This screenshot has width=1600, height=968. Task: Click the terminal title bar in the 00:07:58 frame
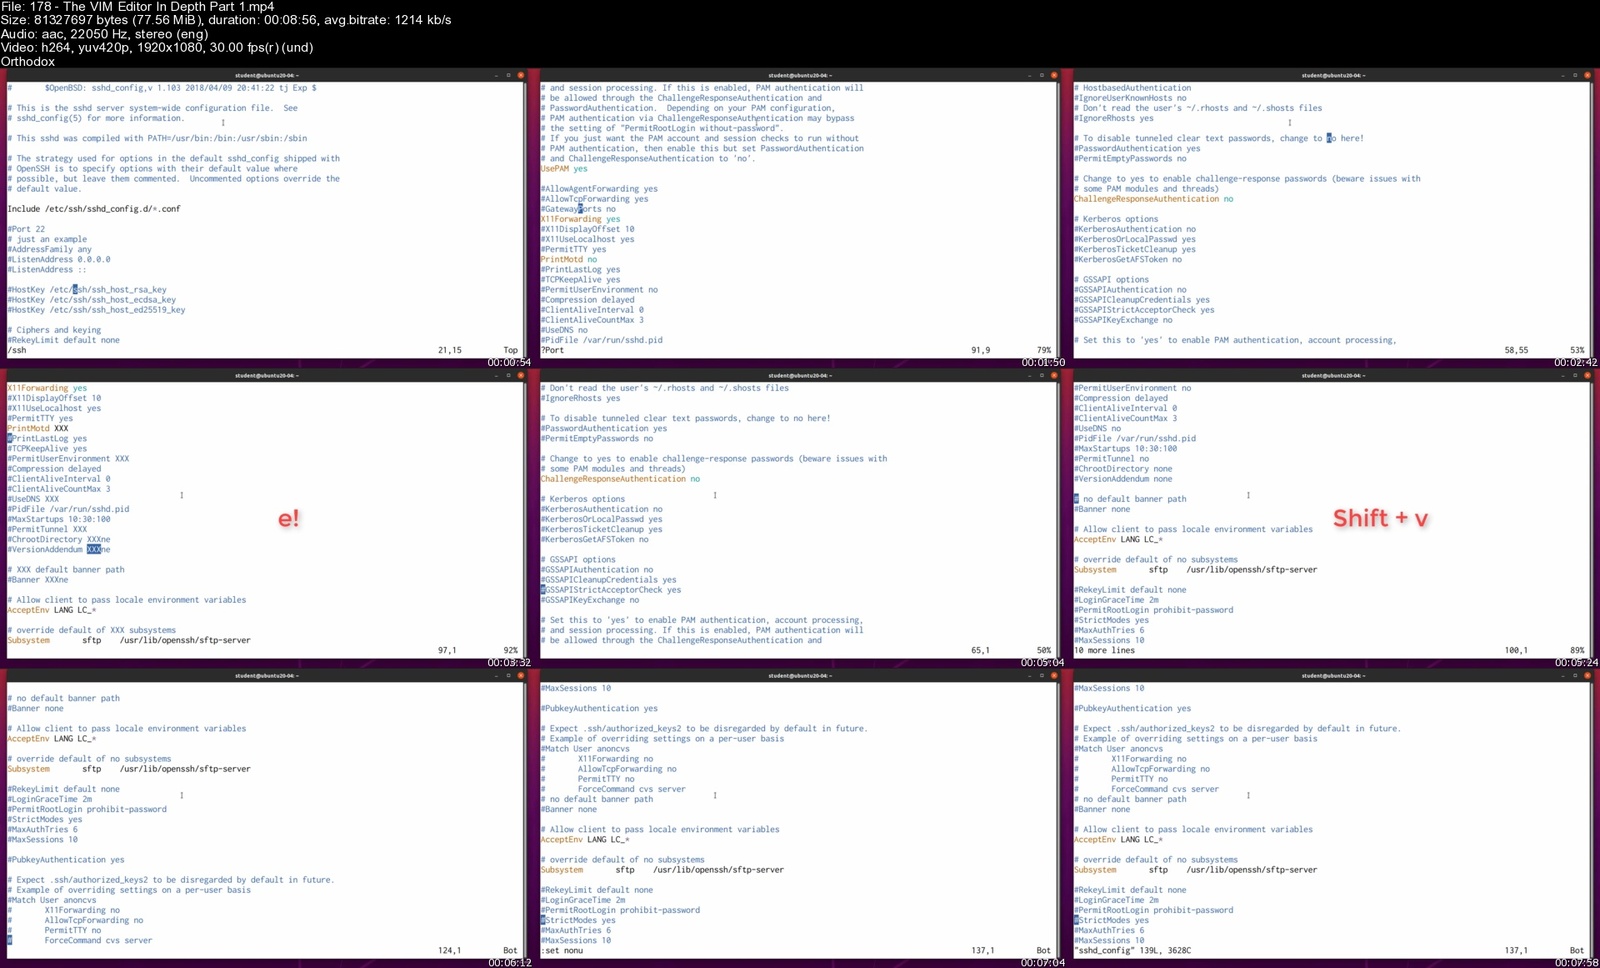pos(1333,675)
